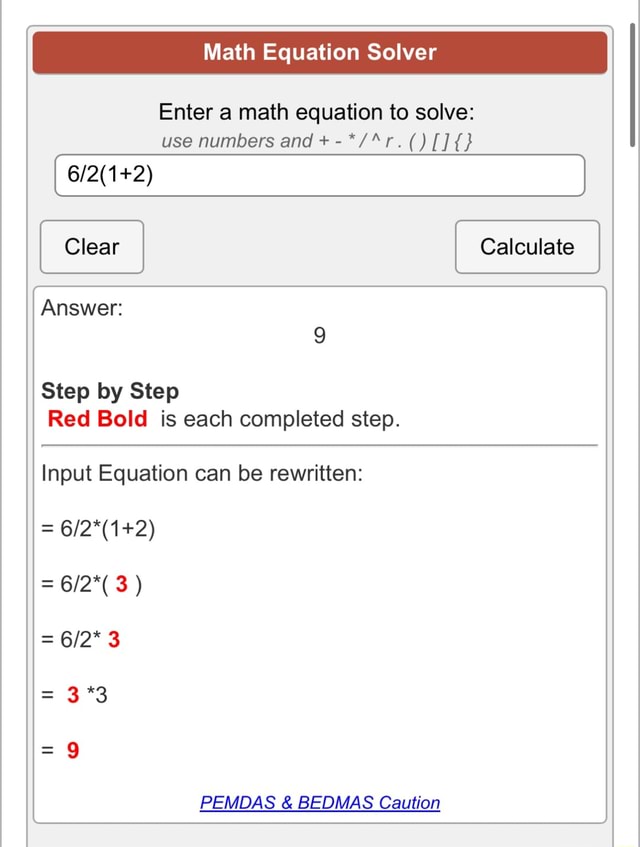Open the PEMDAS & BEDMAS Caution link

point(319,803)
